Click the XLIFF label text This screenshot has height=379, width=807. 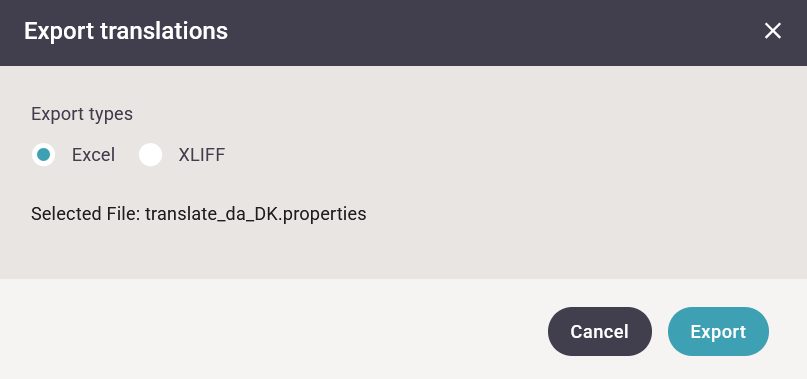pyautogui.click(x=202, y=154)
